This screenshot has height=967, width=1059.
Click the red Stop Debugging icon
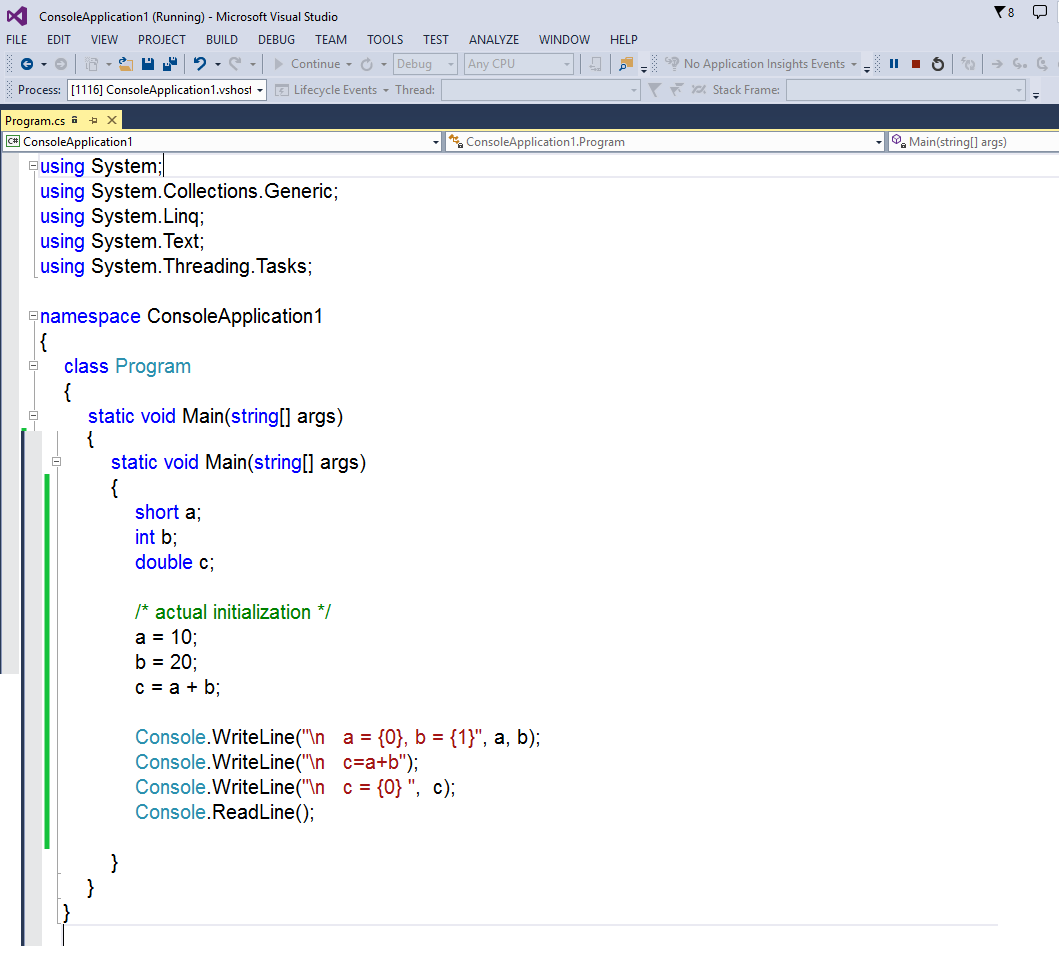[915, 62]
